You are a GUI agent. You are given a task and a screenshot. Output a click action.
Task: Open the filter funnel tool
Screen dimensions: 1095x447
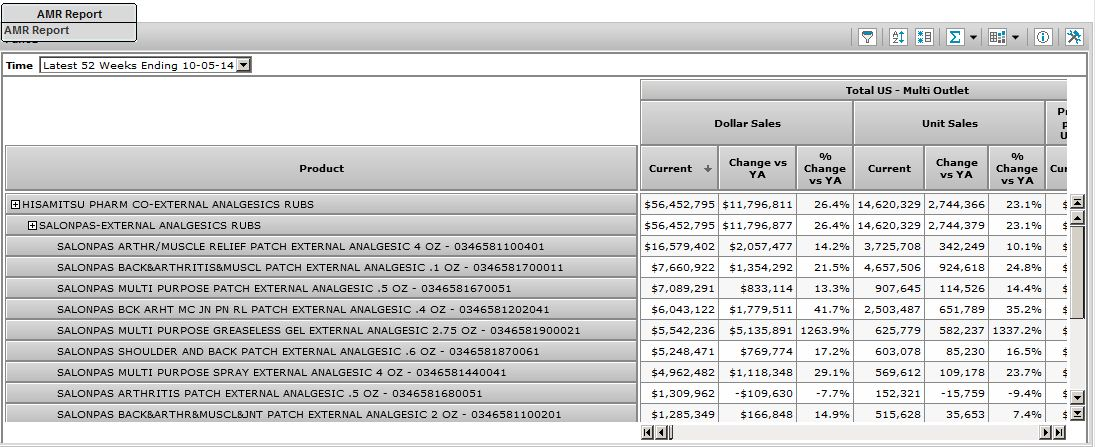click(x=868, y=37)
